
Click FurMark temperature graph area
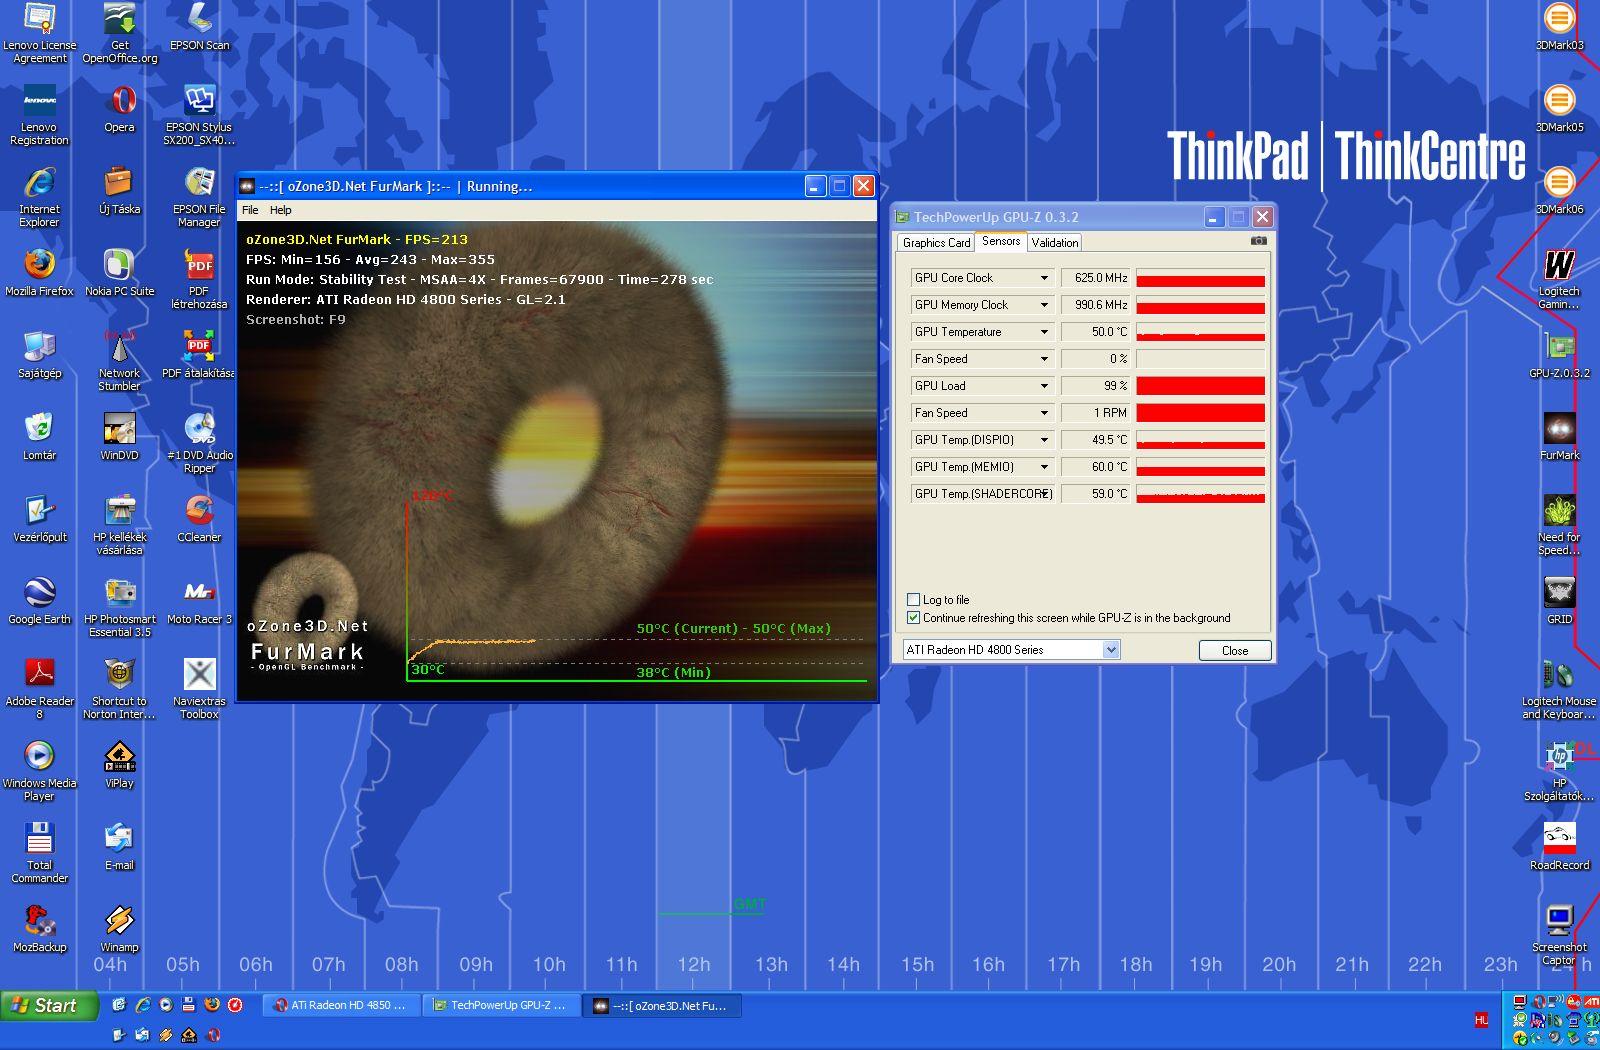click(x=635, y=592)
